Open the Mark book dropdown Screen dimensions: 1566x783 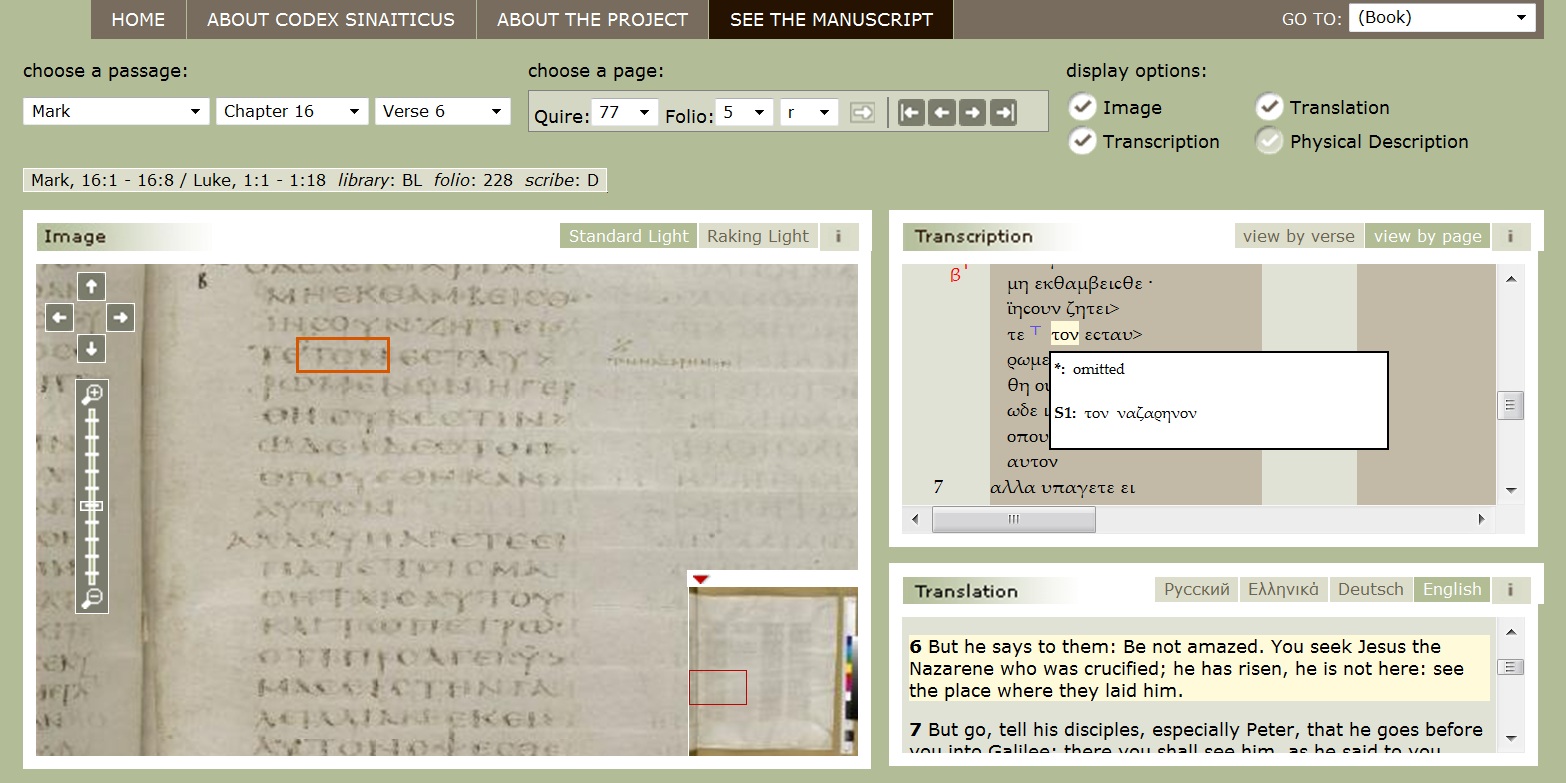point(116,111)
